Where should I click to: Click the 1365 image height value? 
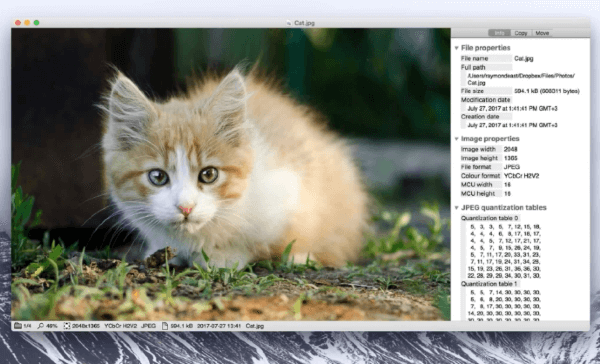tap(510, 158)
